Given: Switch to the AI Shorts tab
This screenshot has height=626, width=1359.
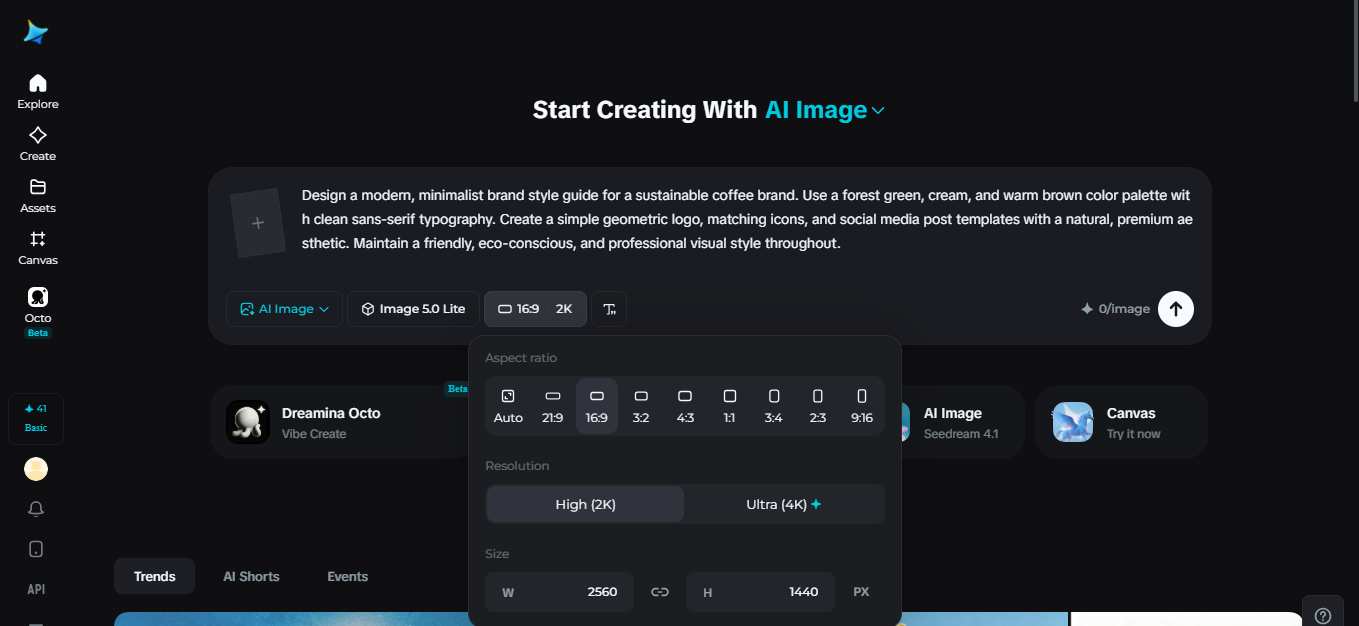Looking at the screenshot, I should 251,577.
